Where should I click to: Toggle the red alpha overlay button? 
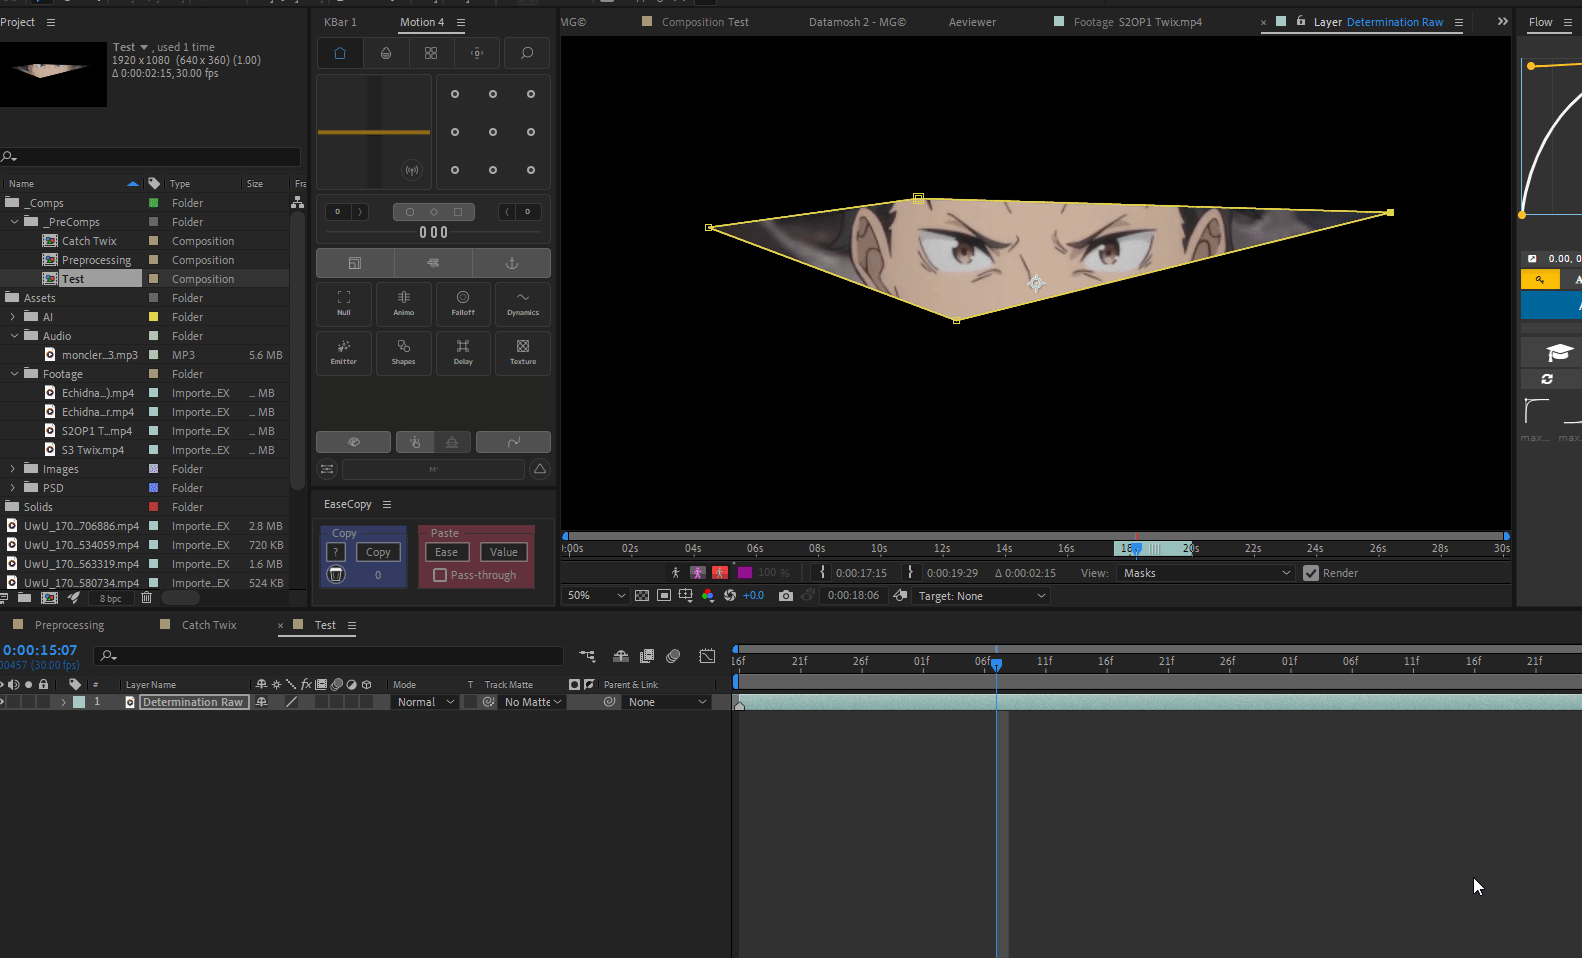pos(720,573)
